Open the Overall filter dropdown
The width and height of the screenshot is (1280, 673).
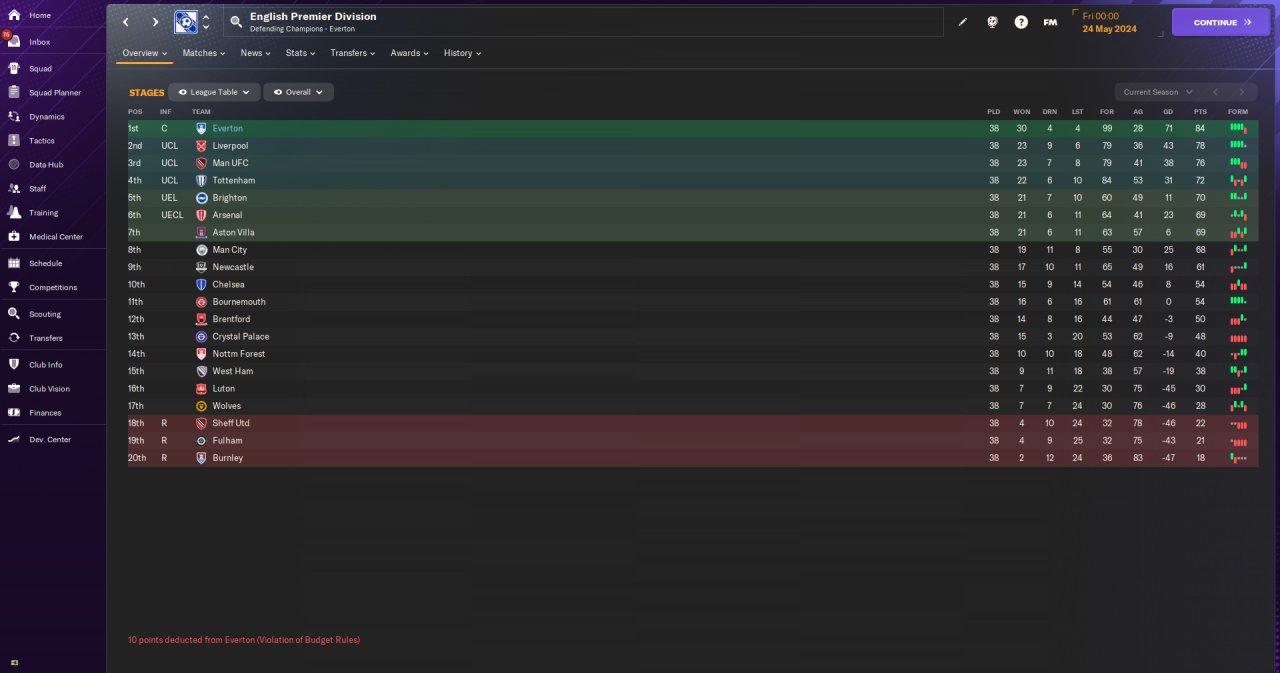pyautogui.click(x=298, y=92)
